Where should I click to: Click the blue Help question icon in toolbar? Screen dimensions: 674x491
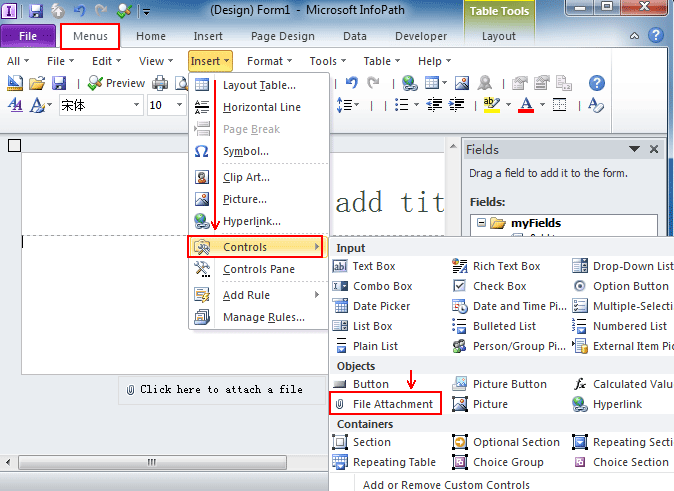597,83
